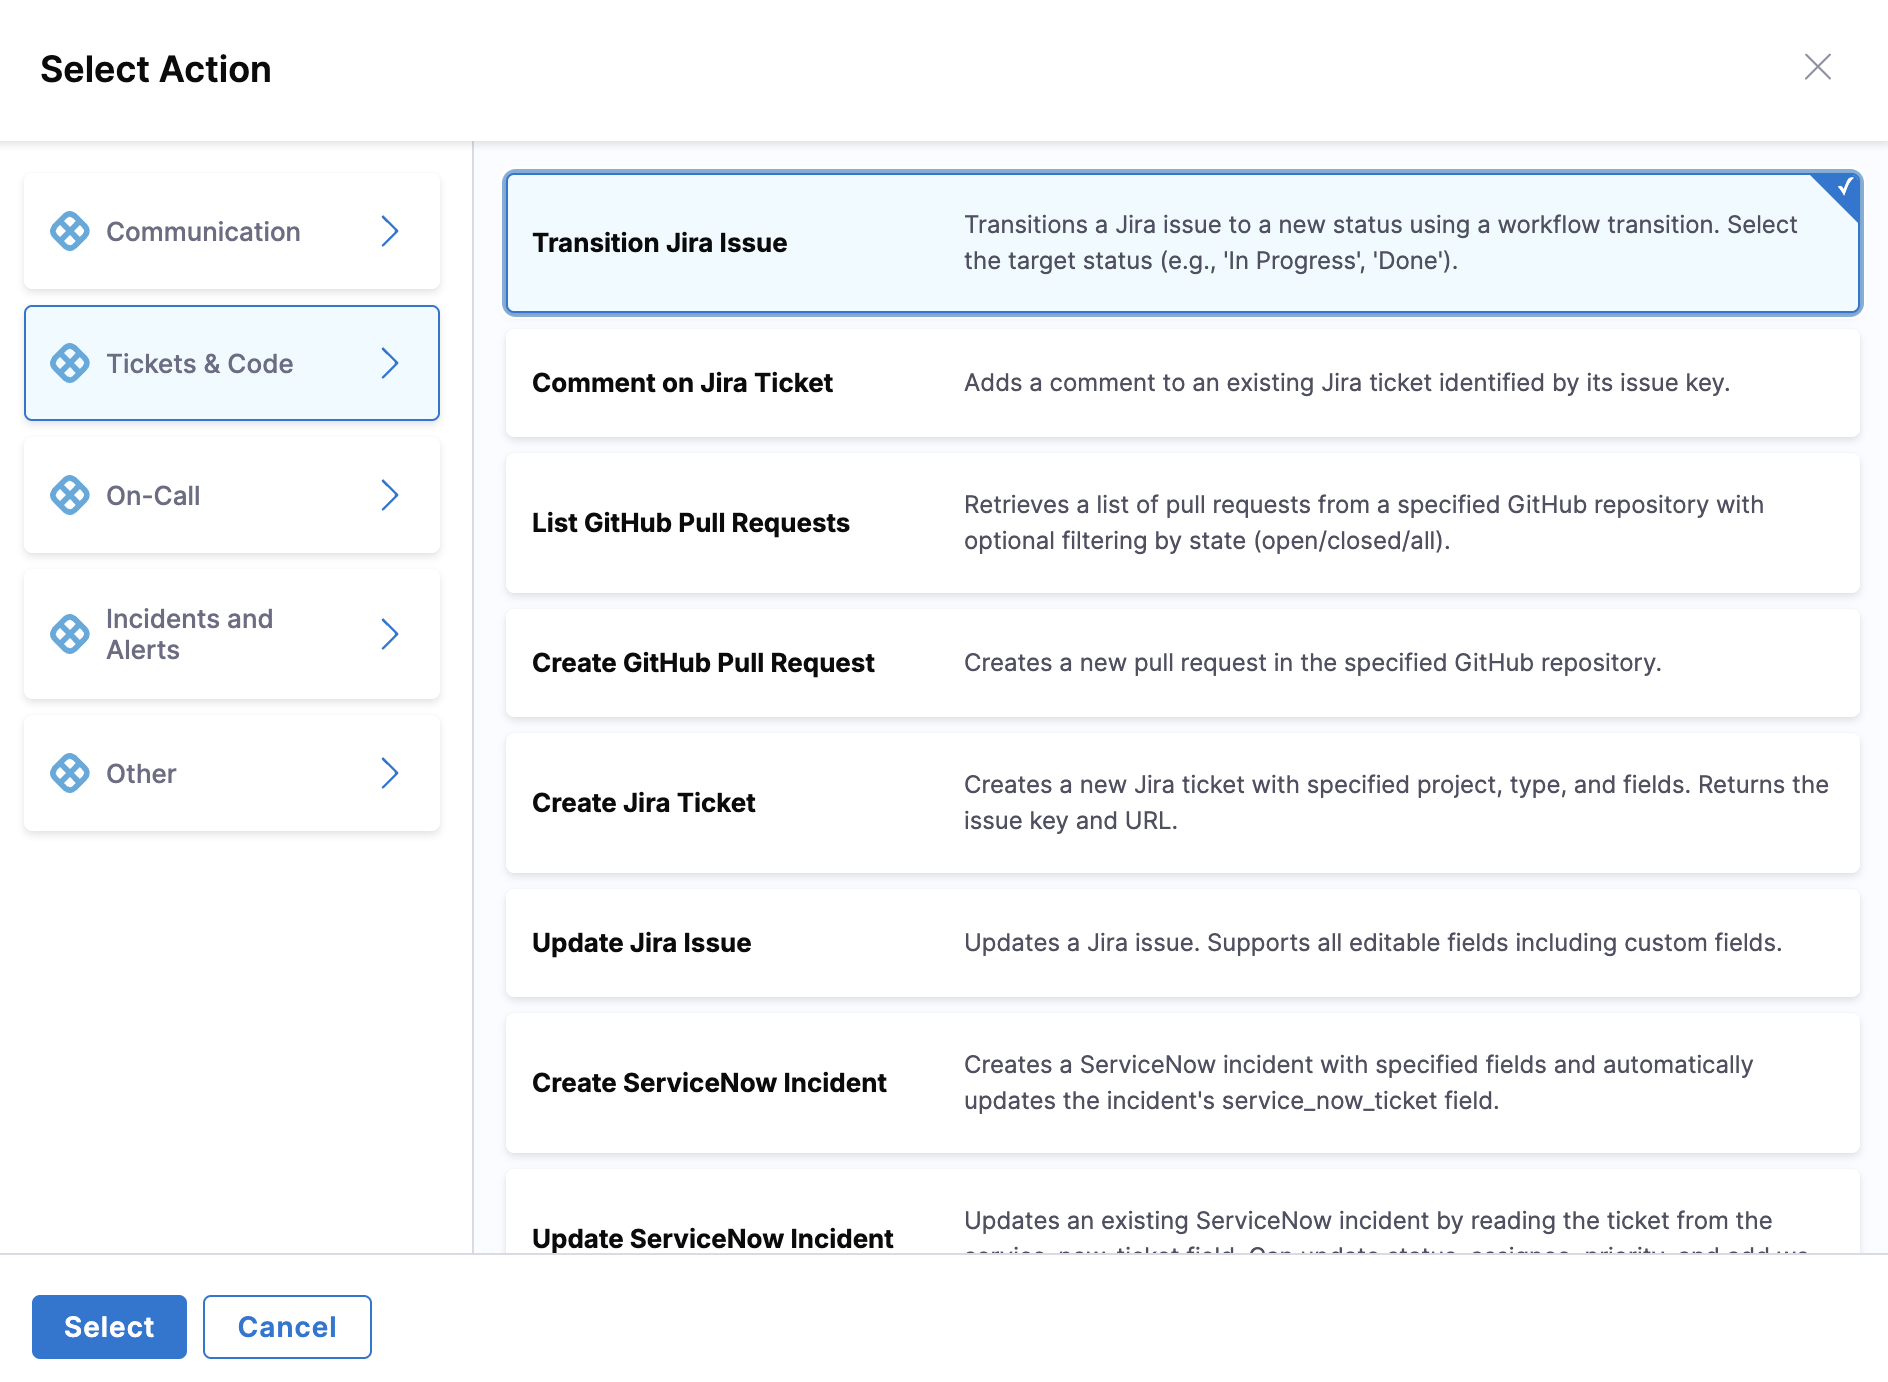Click 'Adds a comment to an existing Jira ticket' text

click(x=1347, y=383)
